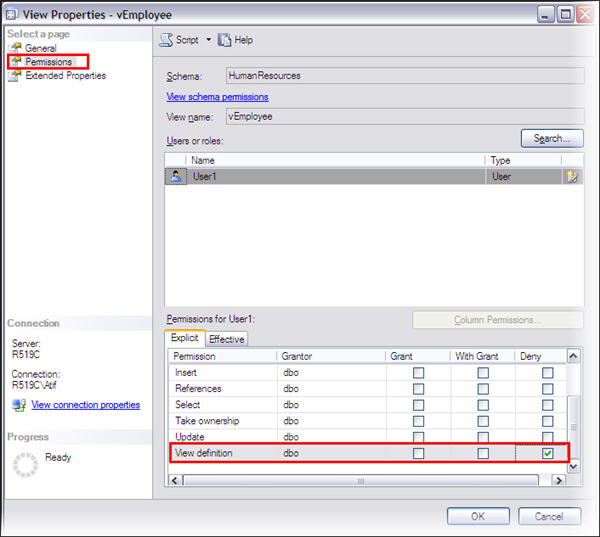Select the General page icon
Viewport: 600px width, 537px height.
[x=15, y=48]
